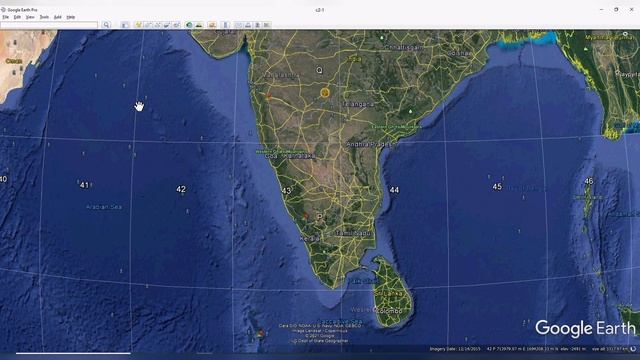Click the Email toolbar icon
Screen dimensions: 640x360
pos(238,25)
